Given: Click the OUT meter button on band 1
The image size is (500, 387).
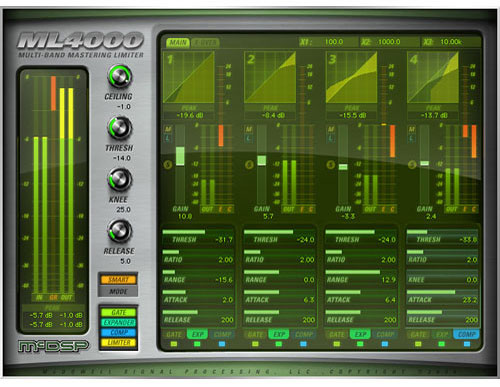Looking at the screenshot, I should (207, 209).
